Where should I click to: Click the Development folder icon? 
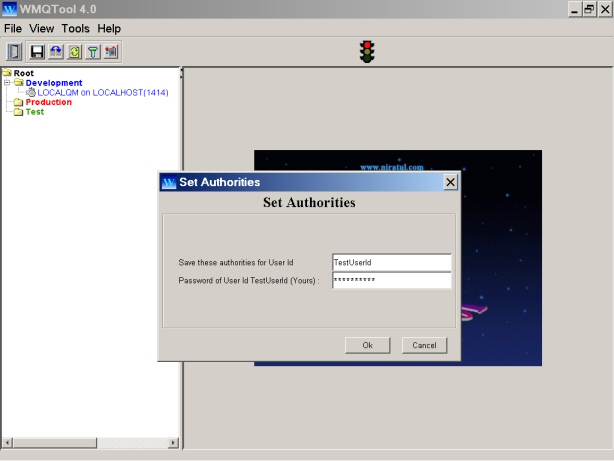(18, 82)
